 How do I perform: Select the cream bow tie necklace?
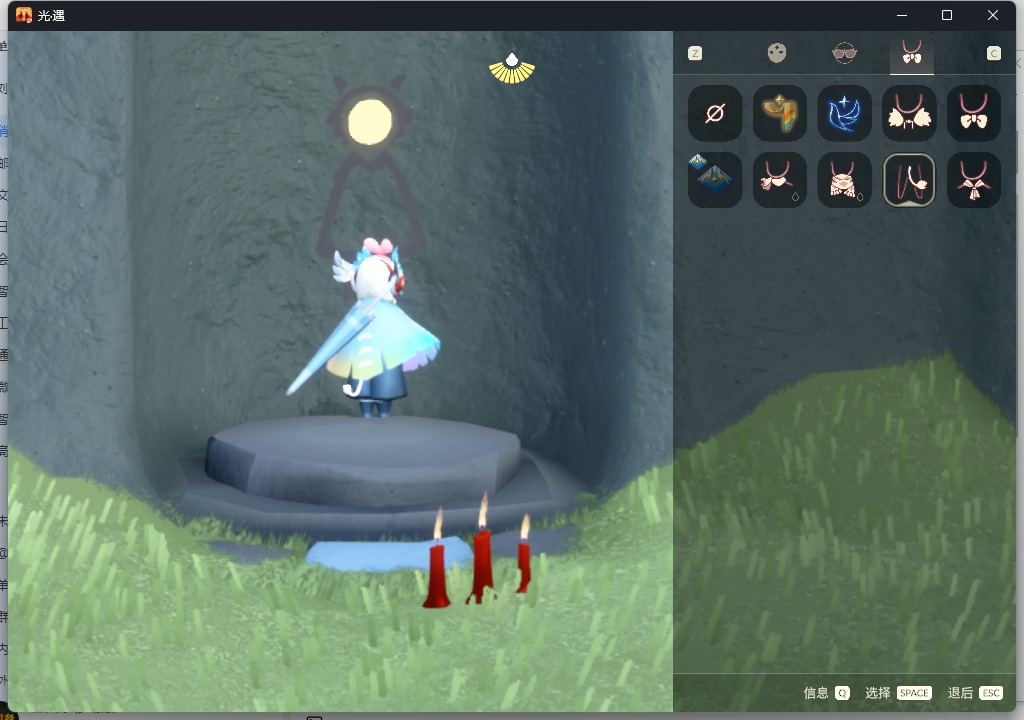[974, 113]
